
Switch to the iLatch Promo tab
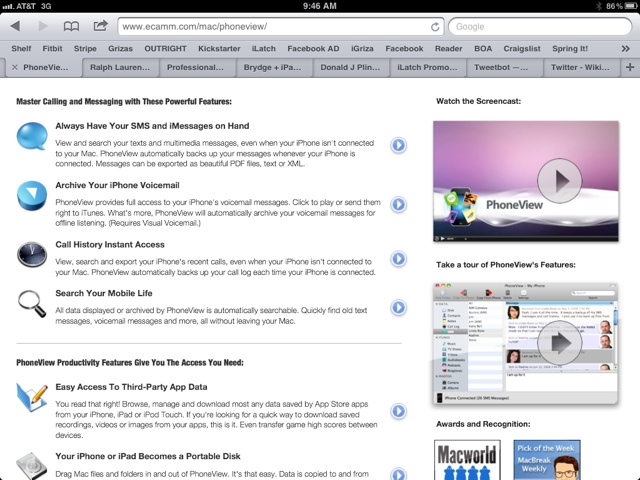tap(427, 67)
